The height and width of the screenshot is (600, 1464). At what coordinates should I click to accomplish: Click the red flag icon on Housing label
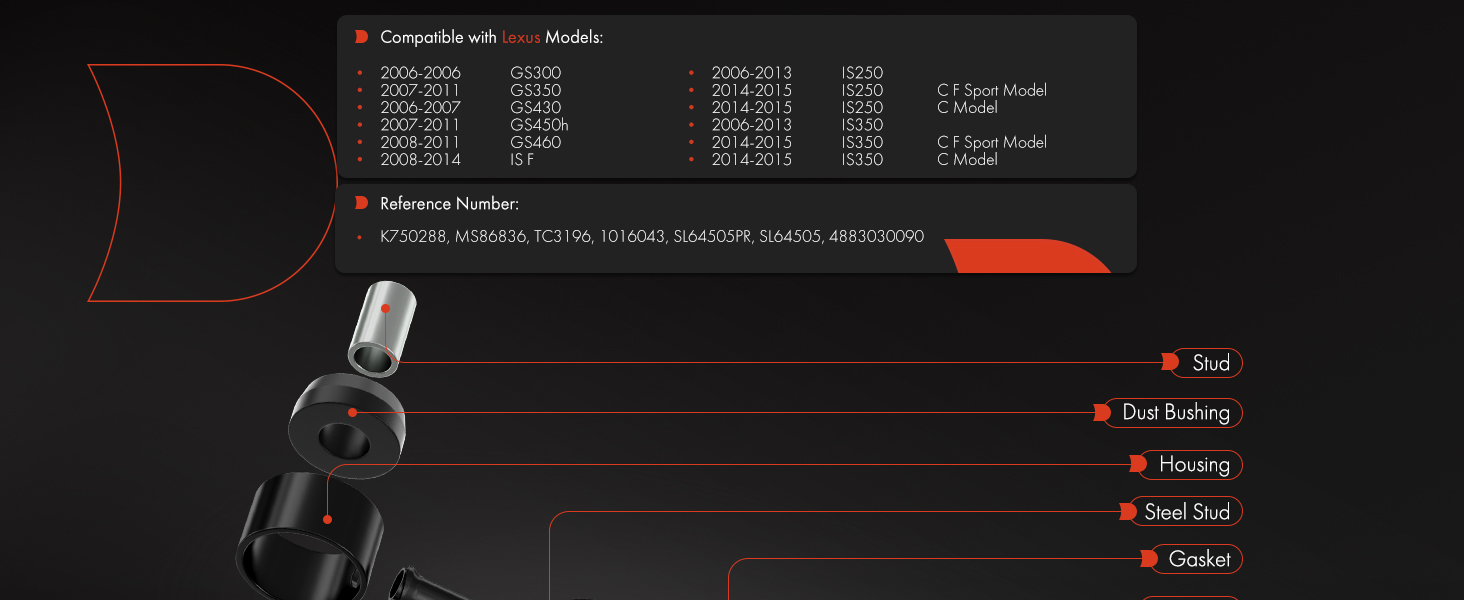coord(1138,464)
